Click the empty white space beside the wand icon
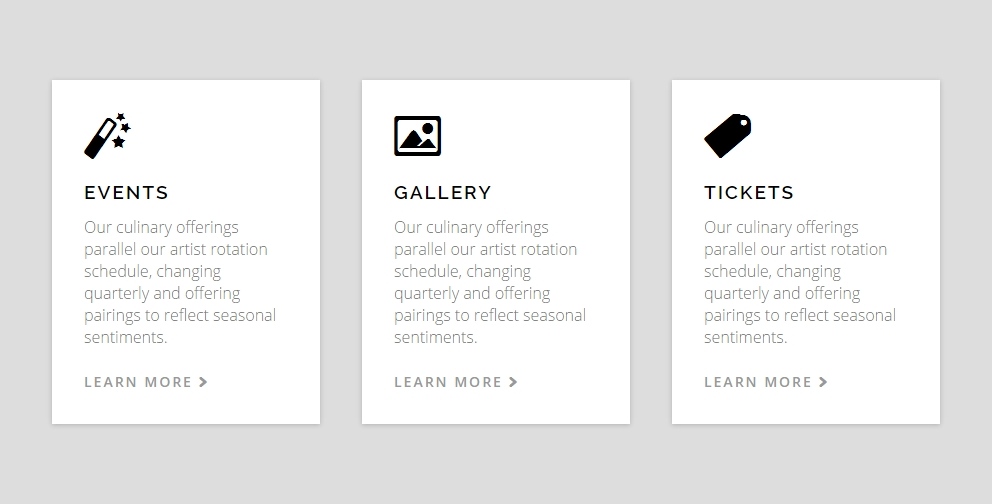Viewport: 992px width, 504px height. 221,136
